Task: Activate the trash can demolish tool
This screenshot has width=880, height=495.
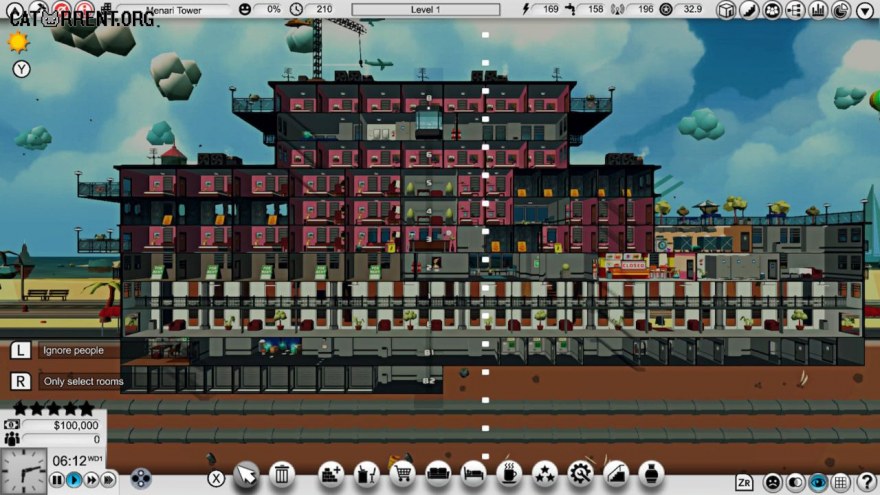Action: pos(282,475)
